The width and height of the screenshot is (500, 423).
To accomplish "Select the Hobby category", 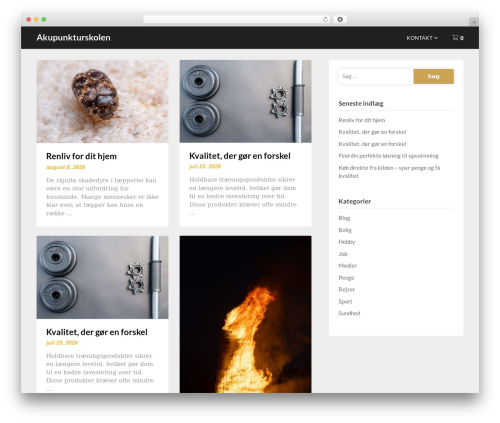I will click(x=347, y=242).
